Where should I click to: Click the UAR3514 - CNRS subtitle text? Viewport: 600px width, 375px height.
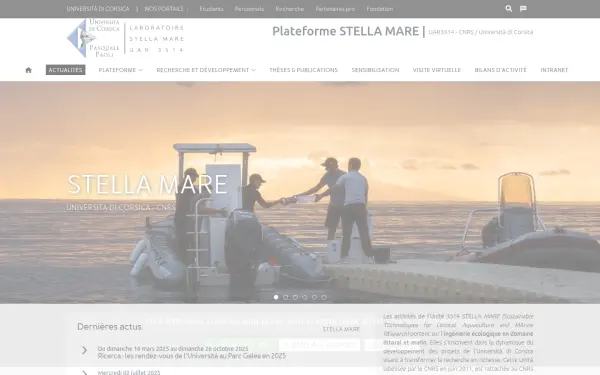(x=481, y=32)
